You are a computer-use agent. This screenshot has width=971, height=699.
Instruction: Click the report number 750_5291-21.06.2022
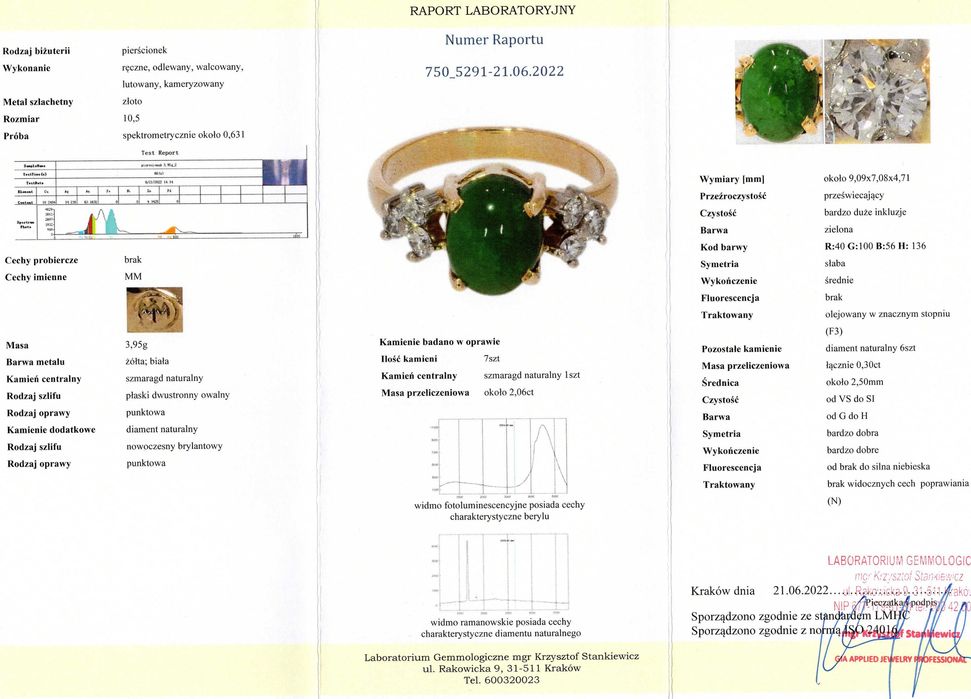coord(494,71)
